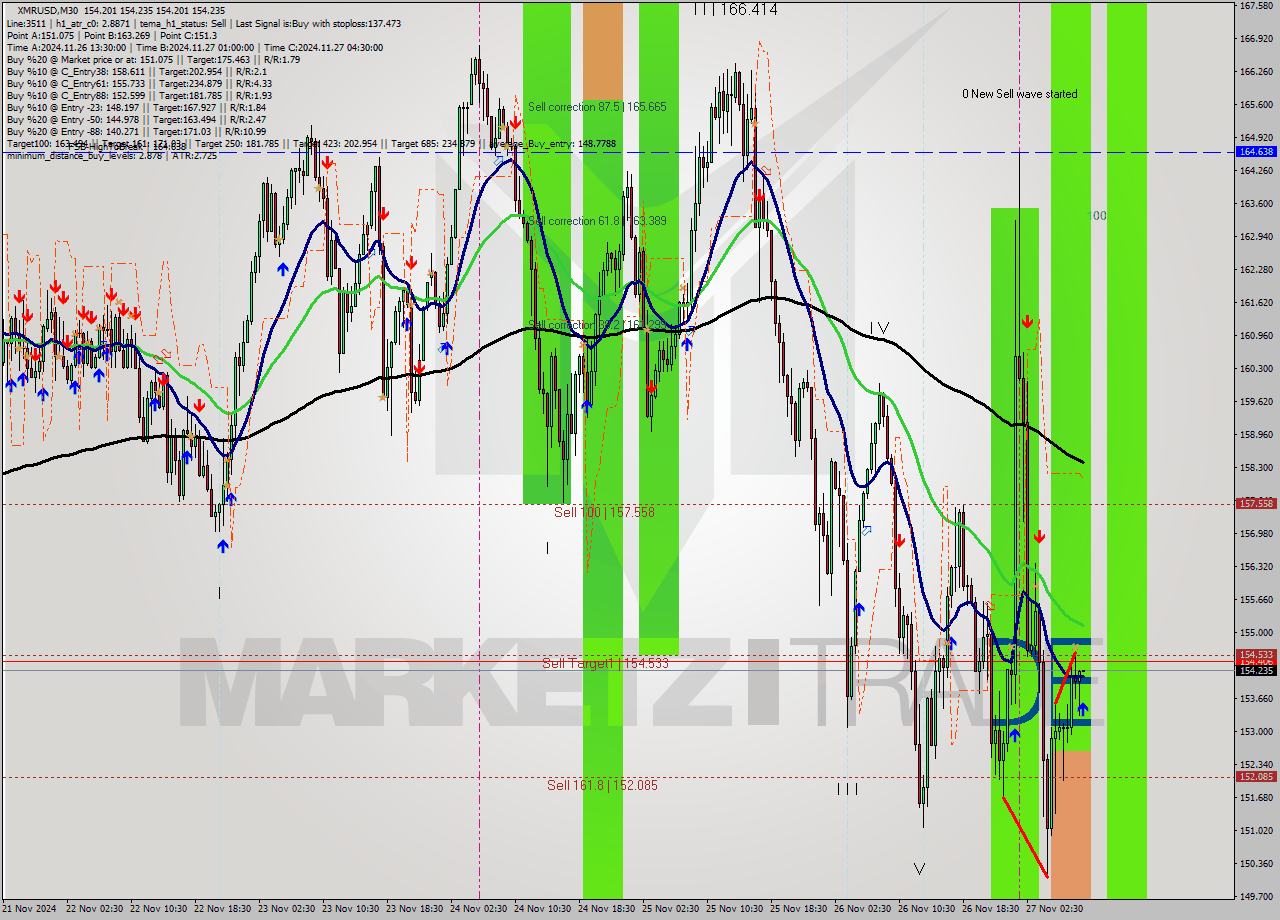Image resolution: width=1280 pixels, height=920 pixels.
Task: Click the '0 New Sell wave started' annotation
Action: (1020, 94)
